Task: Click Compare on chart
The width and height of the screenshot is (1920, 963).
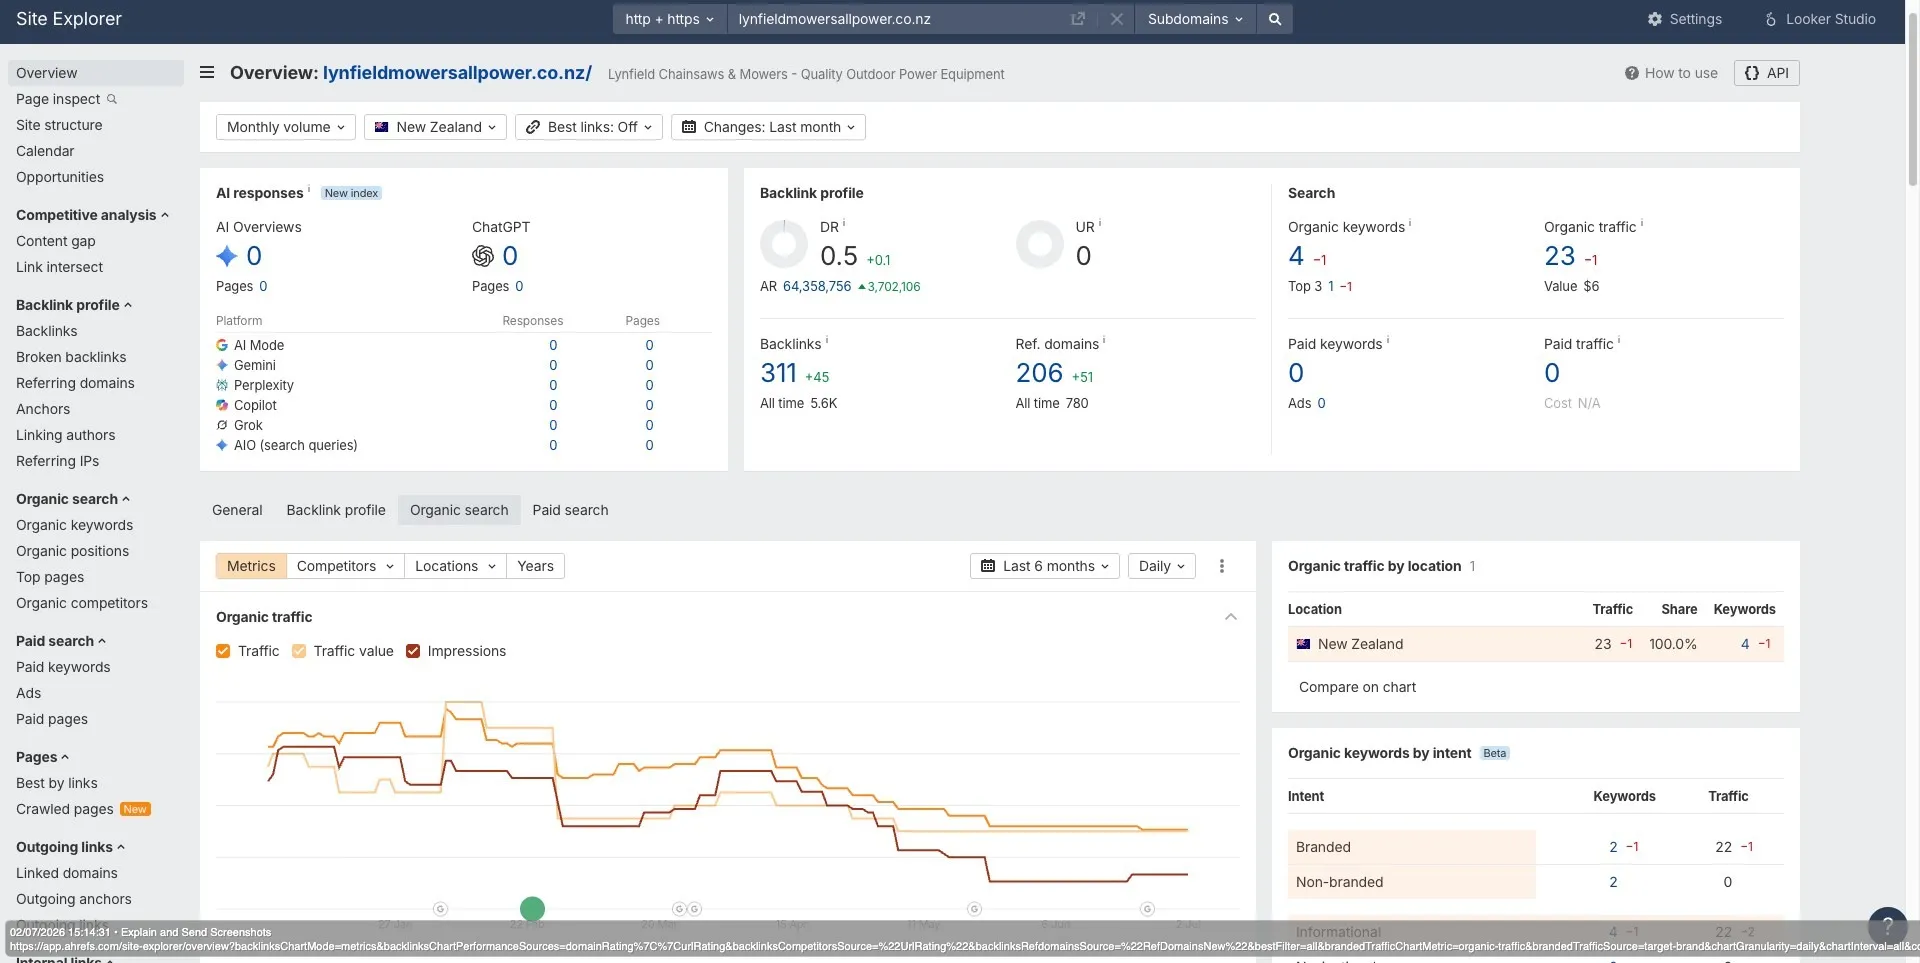Action: point(1357,687)
